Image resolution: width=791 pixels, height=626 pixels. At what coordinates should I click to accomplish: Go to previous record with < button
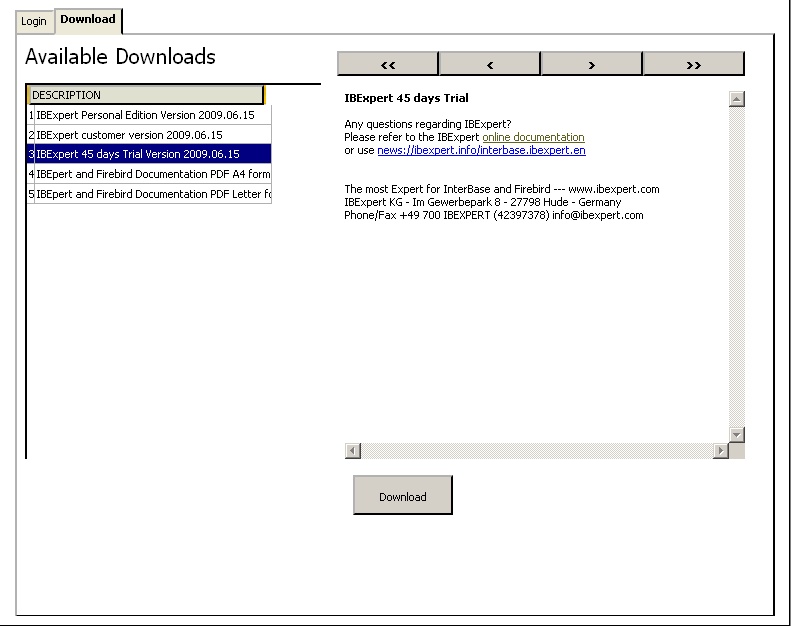click(490, 64)
